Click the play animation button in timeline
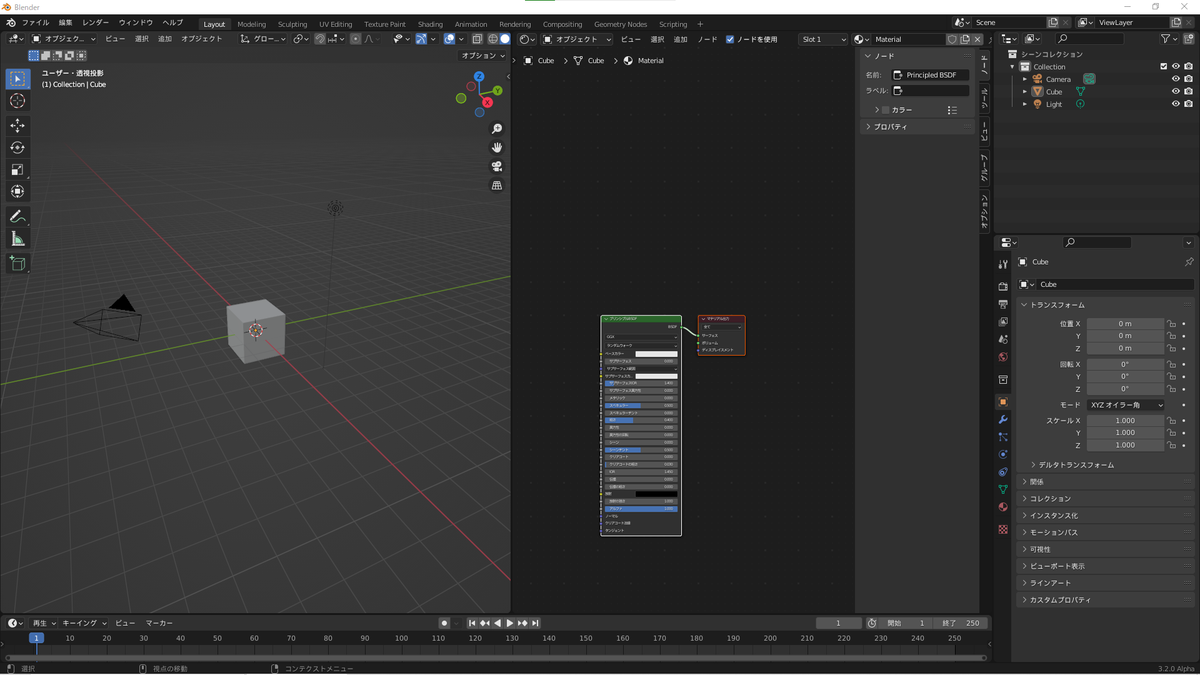This screenshot has height=675, width=1200. pos(509,623)
